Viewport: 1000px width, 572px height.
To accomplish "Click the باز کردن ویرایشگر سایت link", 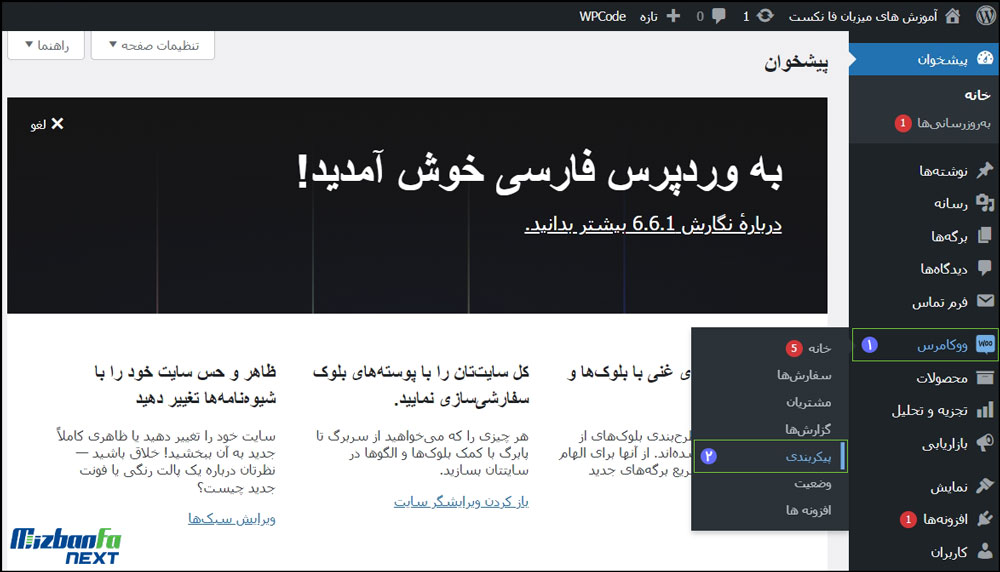I will point(461,502).
